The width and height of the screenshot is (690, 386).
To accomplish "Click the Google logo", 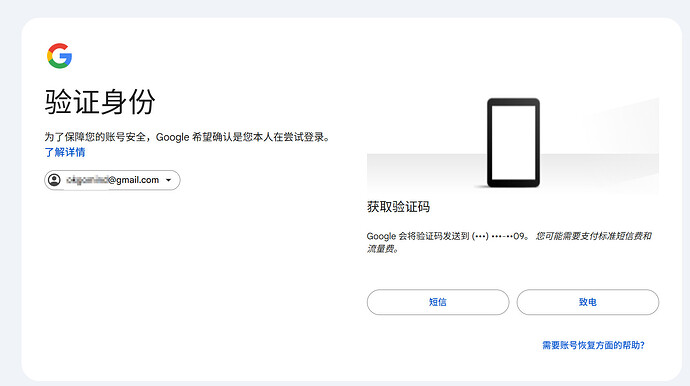I will 59,56.
